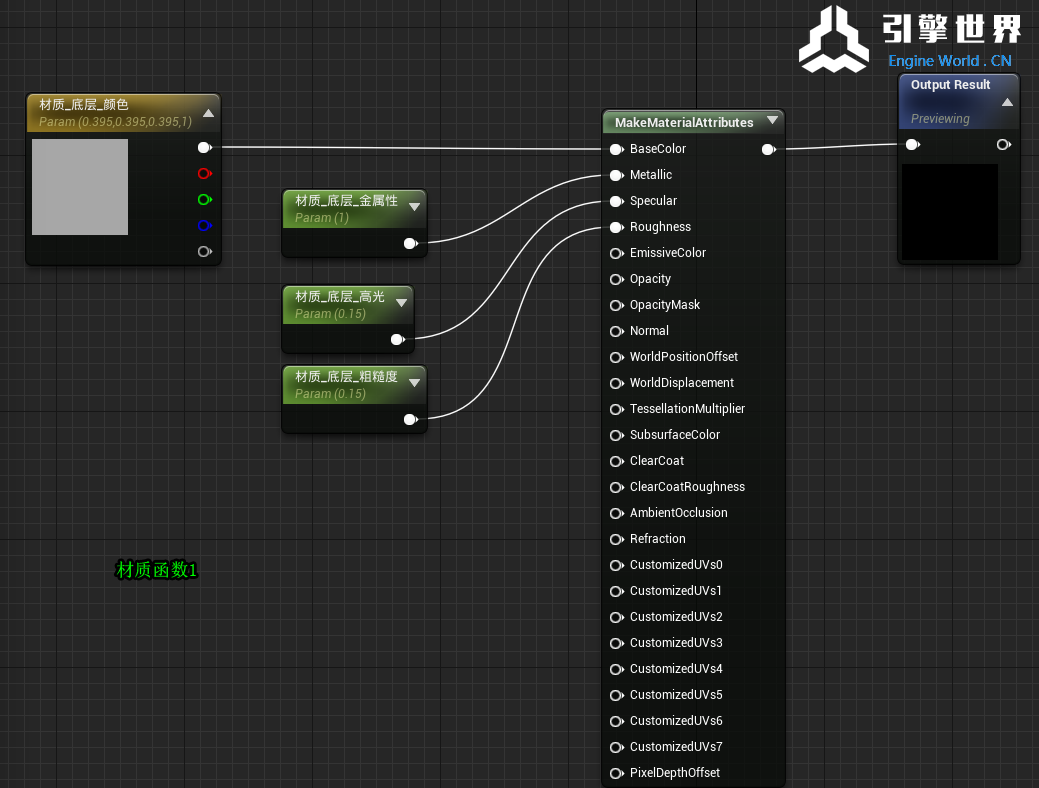1039x788 pixels.
Task: Click the Opacity input pin
Action: [616, 279]
